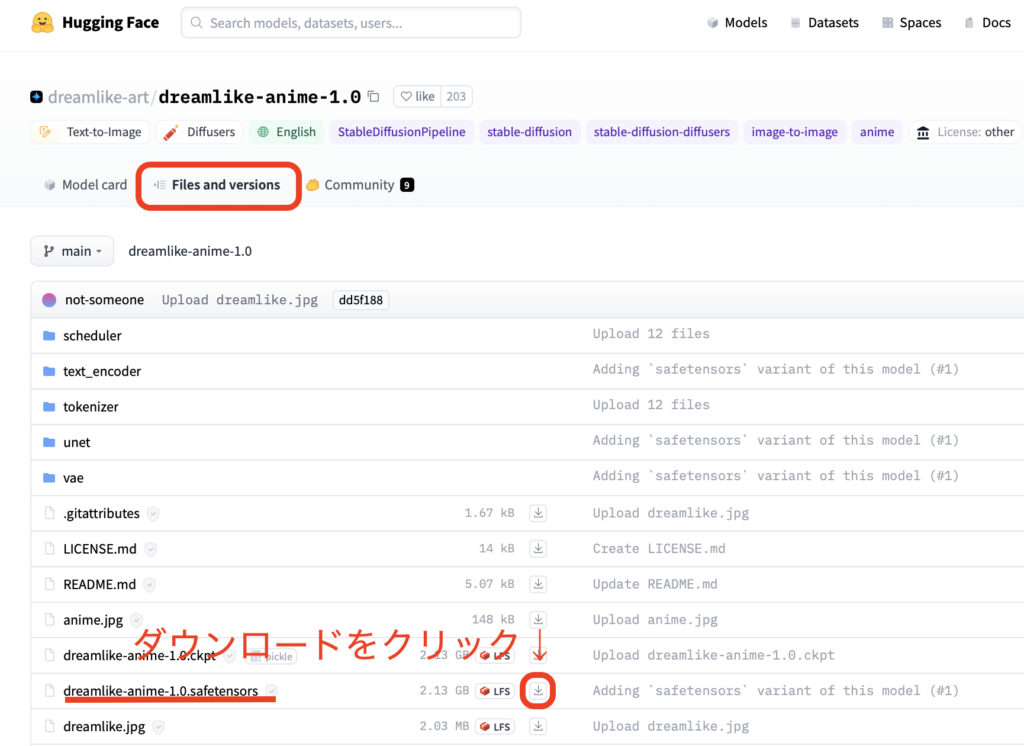Viewport: 1024px width, 746px height.
Task: Open commit dd5f188 hash link
Action: coord(360,300)
